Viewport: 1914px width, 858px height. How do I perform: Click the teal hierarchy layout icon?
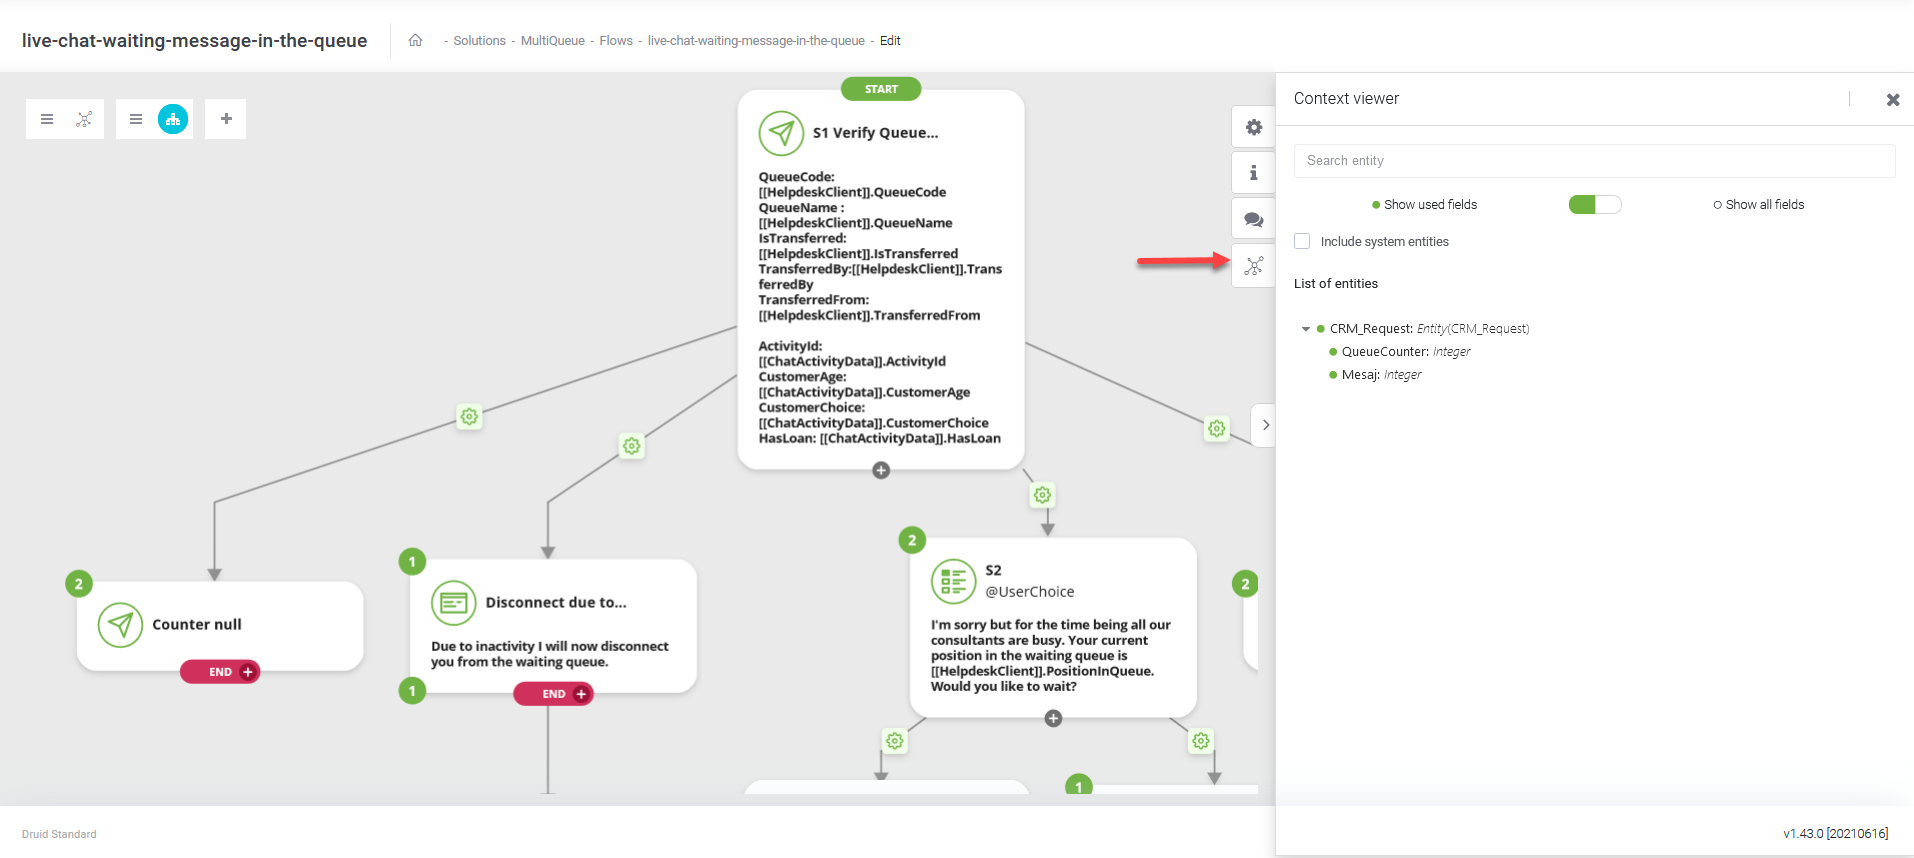pyautogui.click(x=173, y=119)
